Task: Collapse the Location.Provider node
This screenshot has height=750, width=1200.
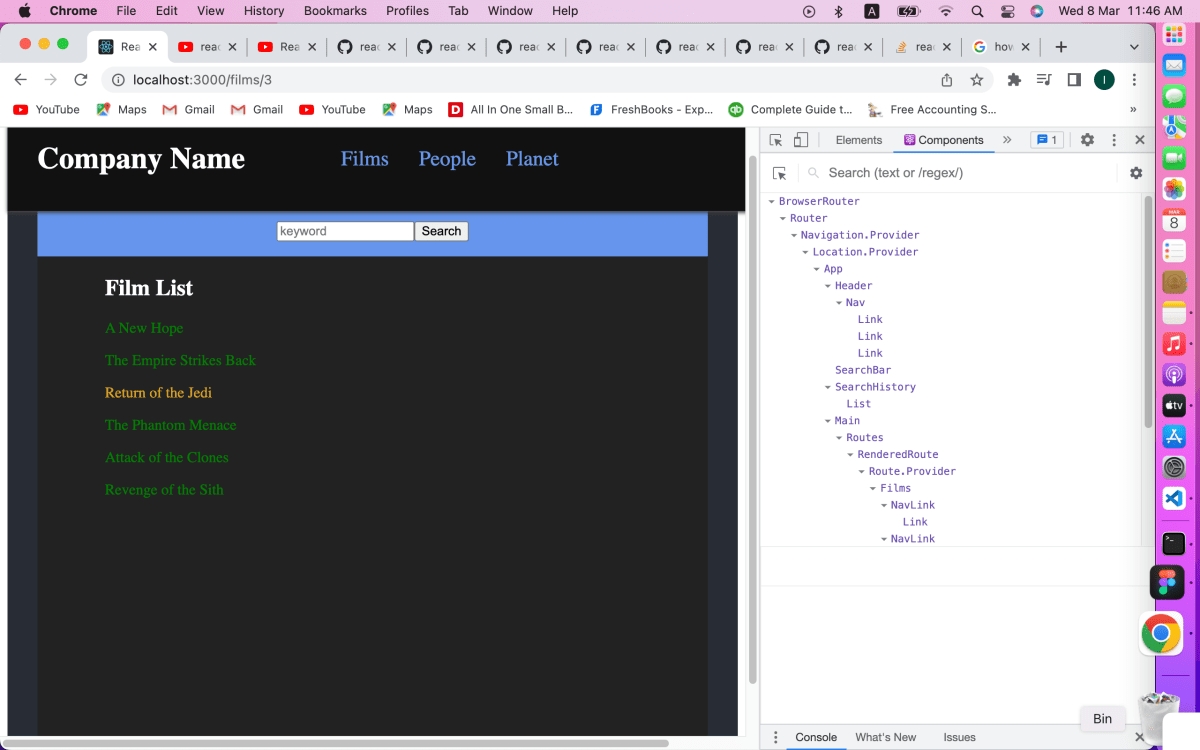Action: pos(806,253)
